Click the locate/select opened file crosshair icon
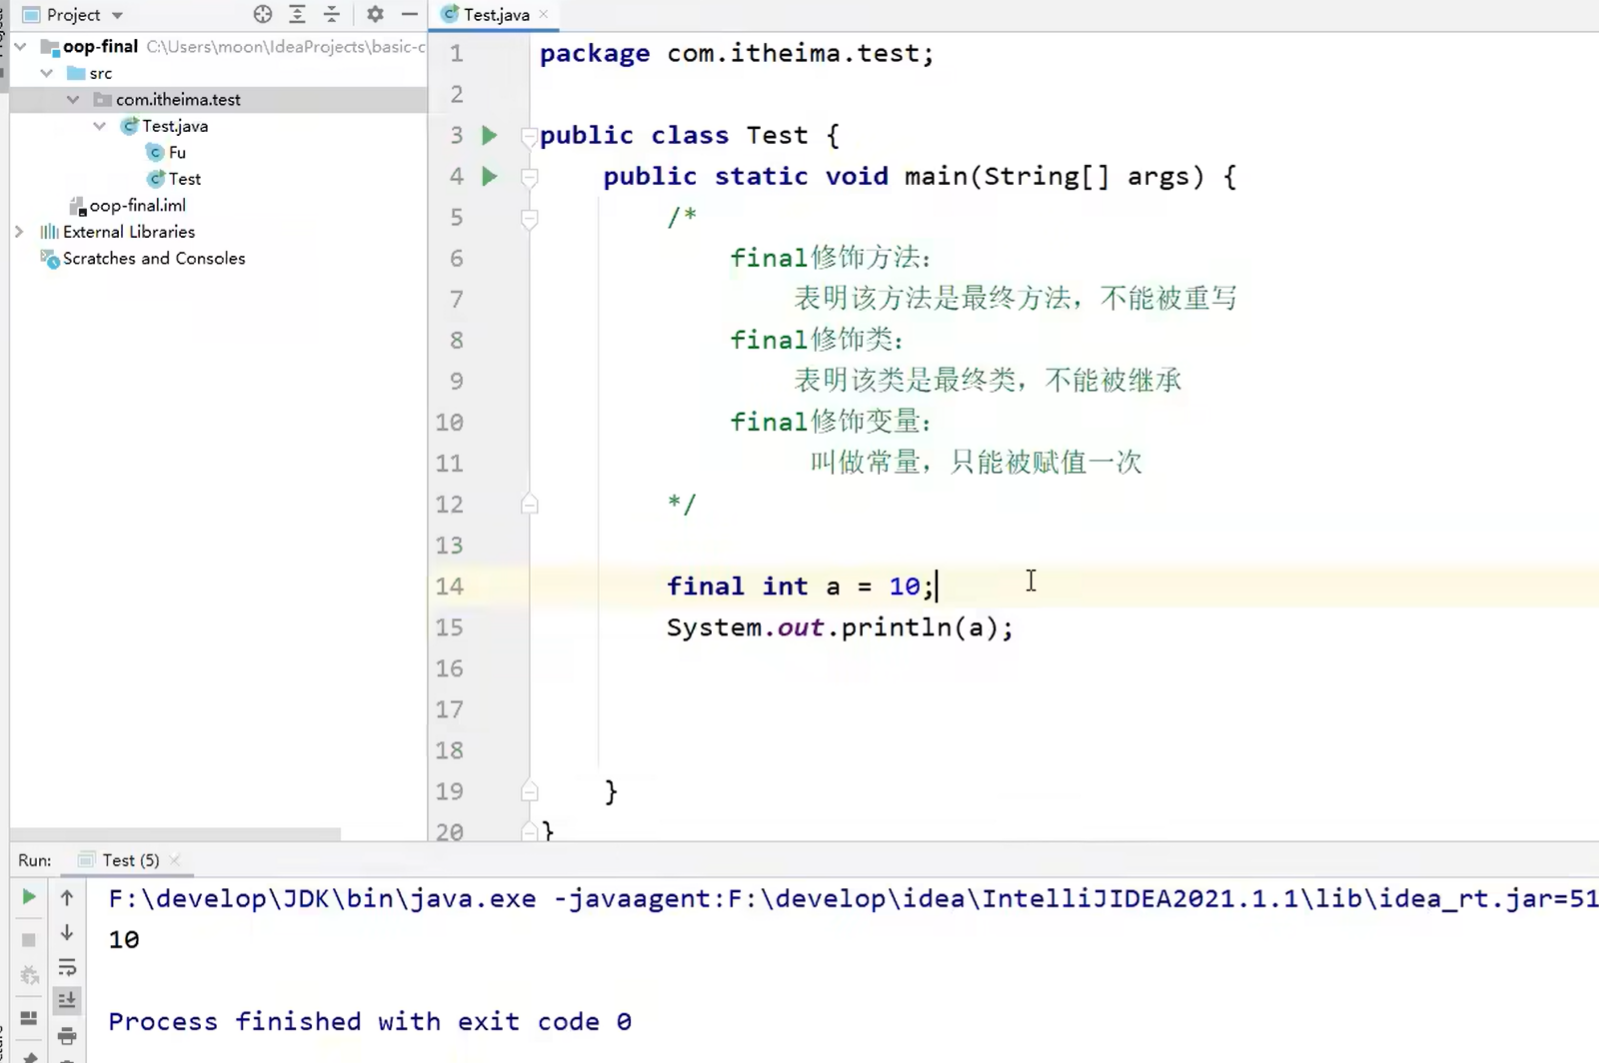1599x1063 pixels. pos(263,14)
